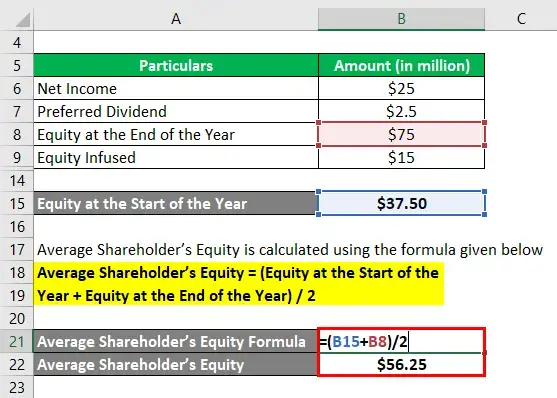Click the Preferred Dividend cell
Screen dimensions: 557x398
coord(176,111)
